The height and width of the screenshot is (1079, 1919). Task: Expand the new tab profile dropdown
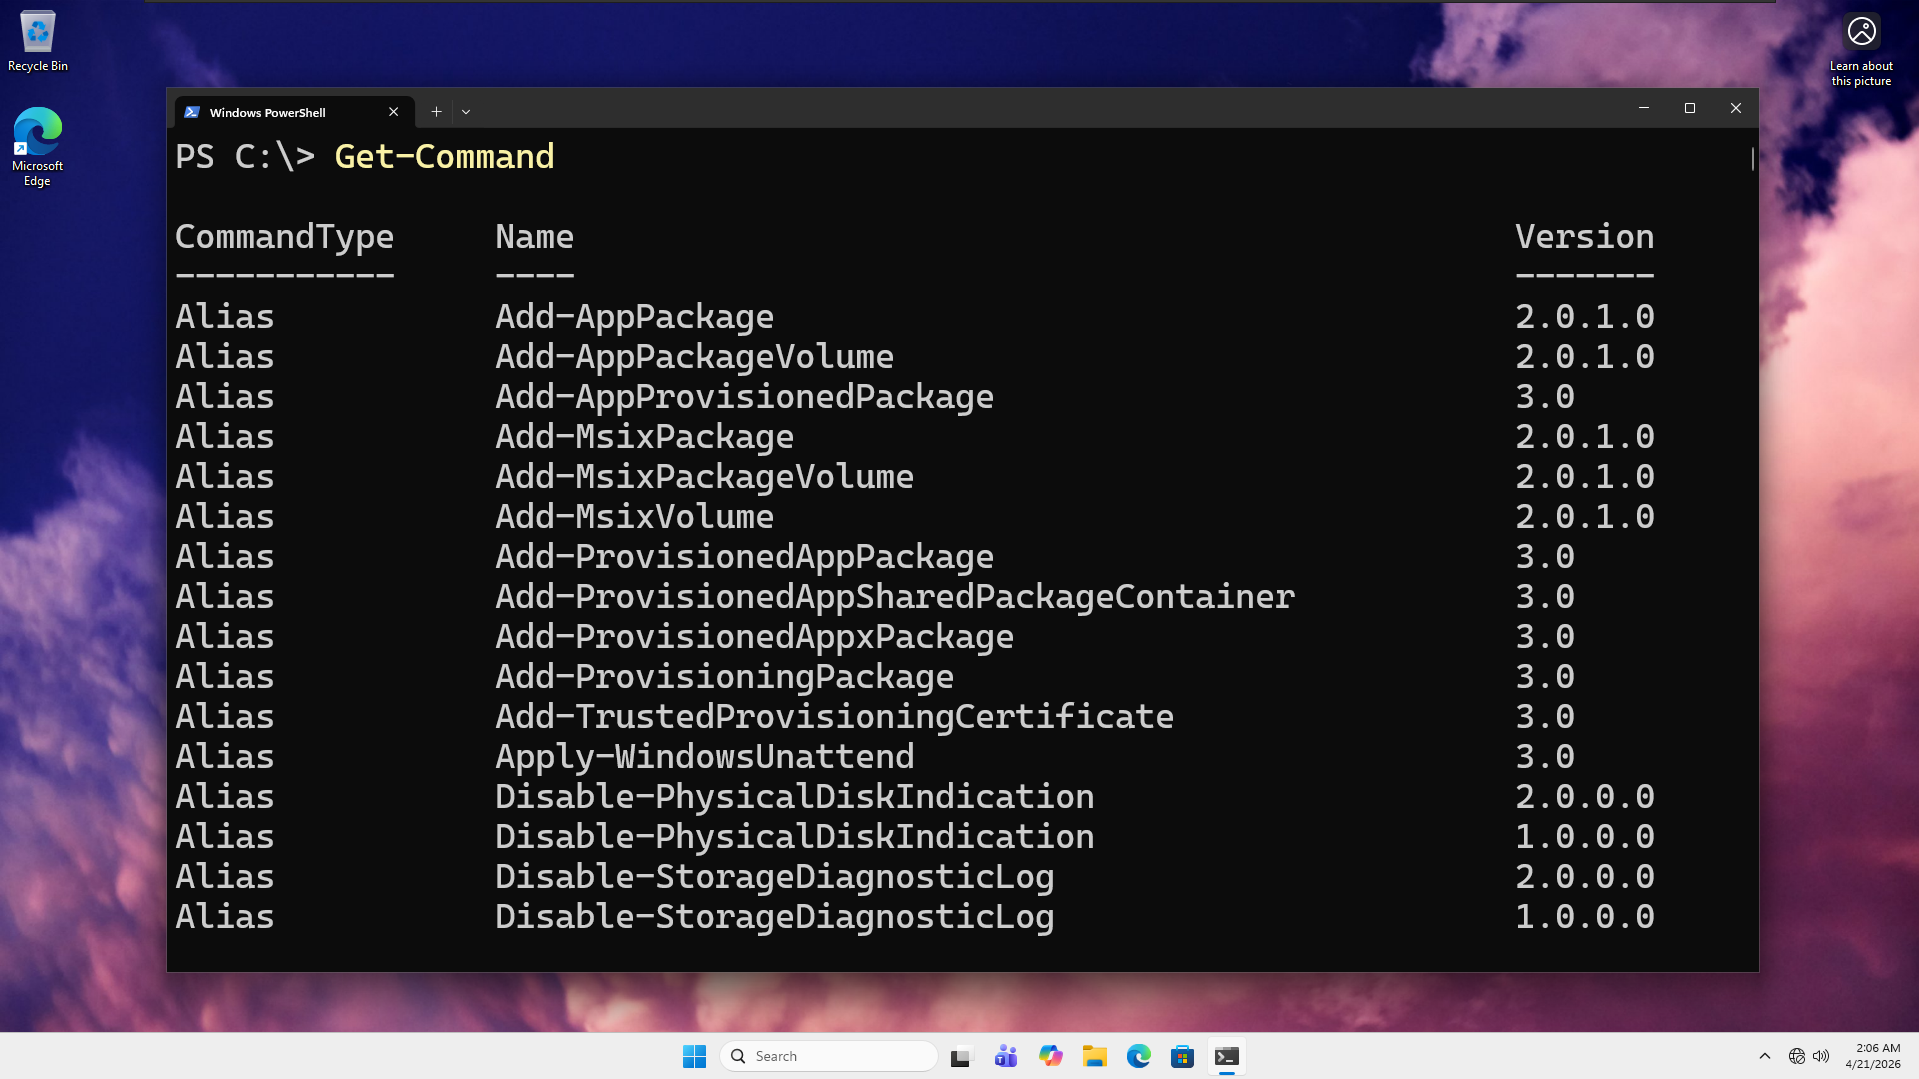[x=466, y=112]
